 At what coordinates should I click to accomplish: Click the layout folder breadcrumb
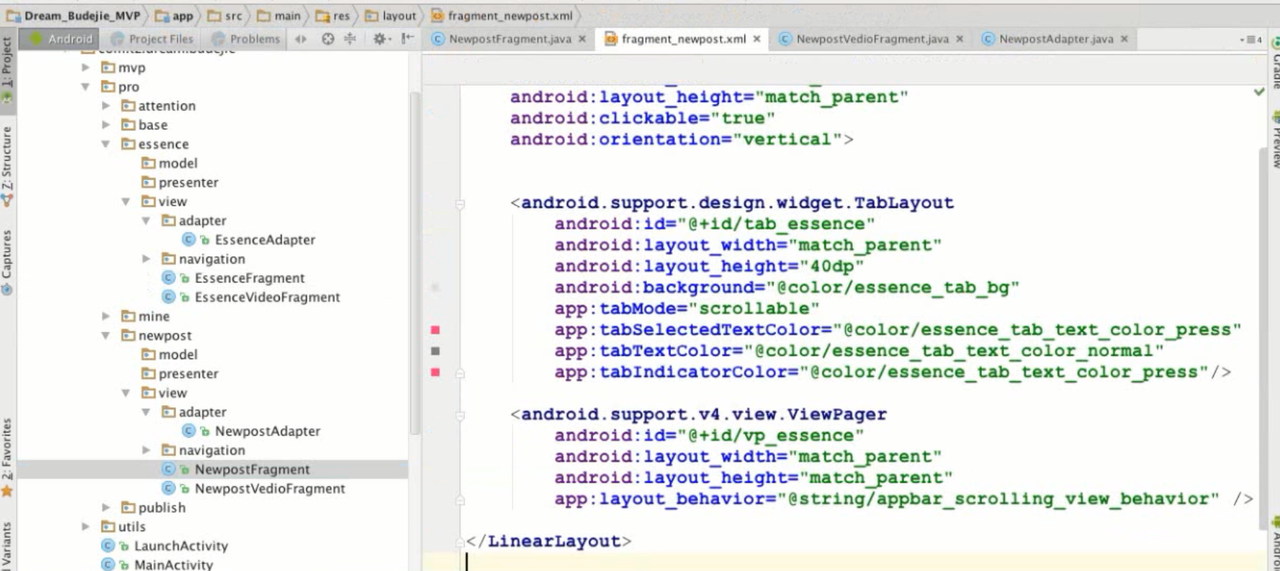tap(391, 16)
